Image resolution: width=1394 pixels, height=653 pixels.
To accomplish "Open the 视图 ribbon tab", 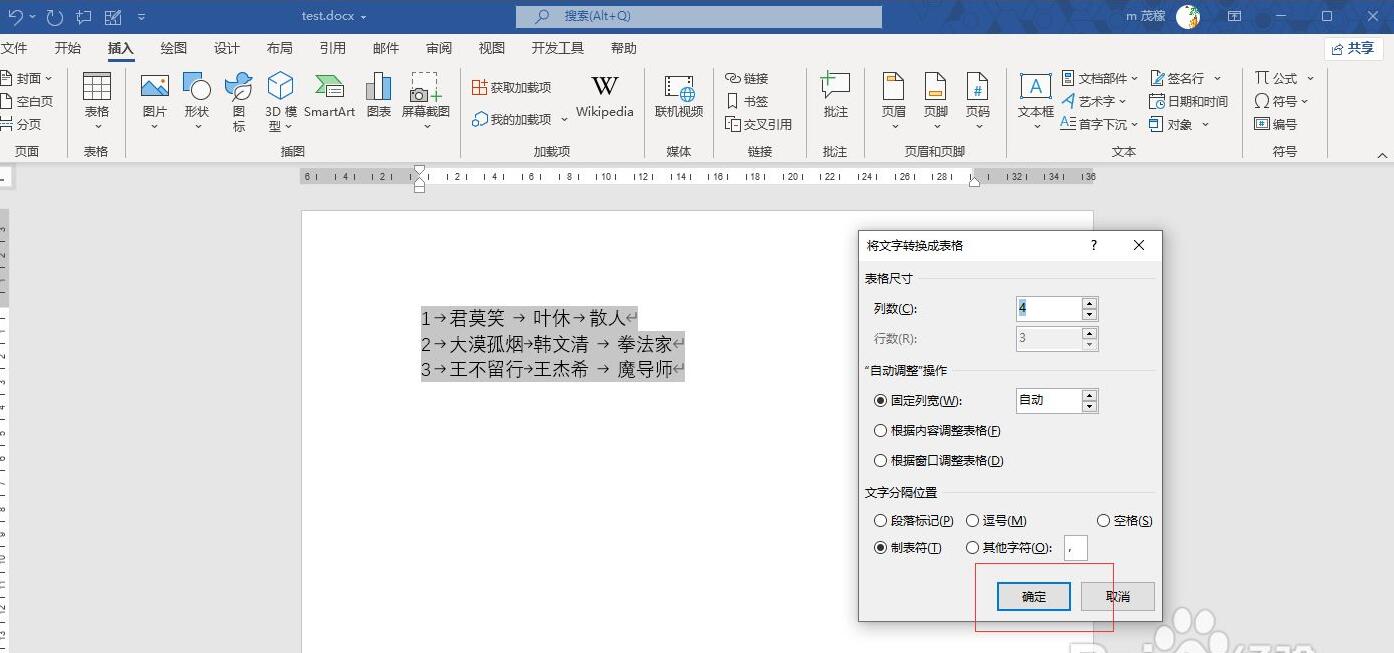I will [492, 48].
